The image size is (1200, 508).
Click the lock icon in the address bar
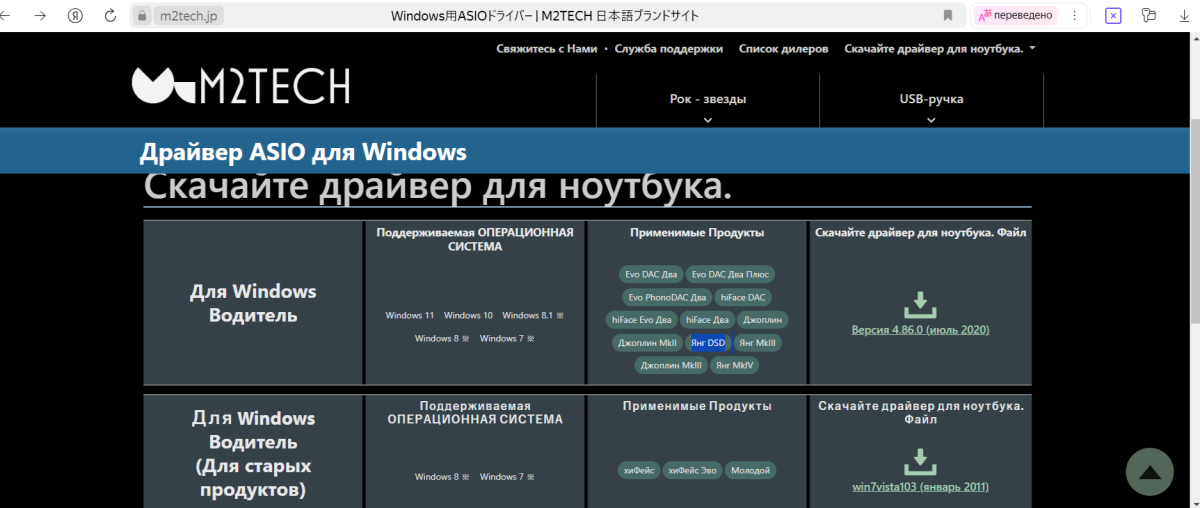tap(141, 16)
